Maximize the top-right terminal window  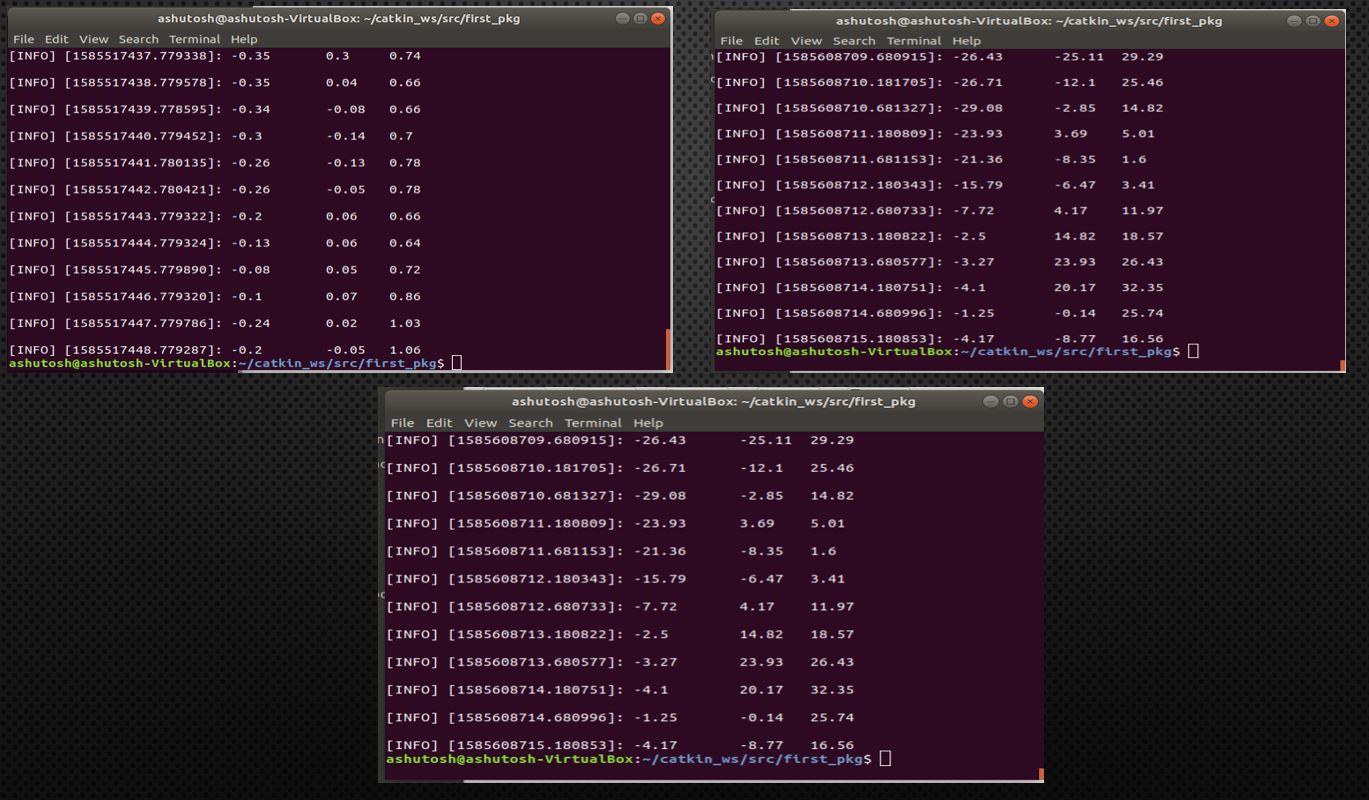pos(1313,21)
